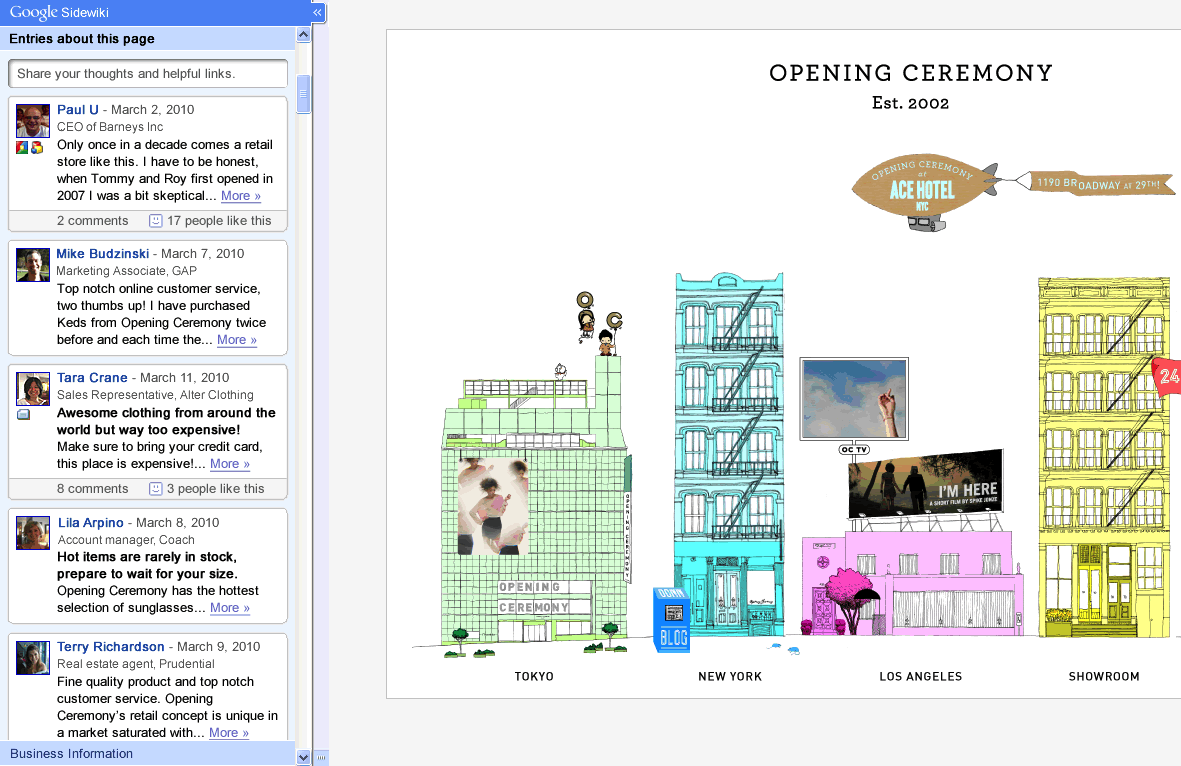Image resolution: width=1181 pixels, height=766 pixels.
Task: View the 2 comments on Paul U's entry
Action: 93,221
